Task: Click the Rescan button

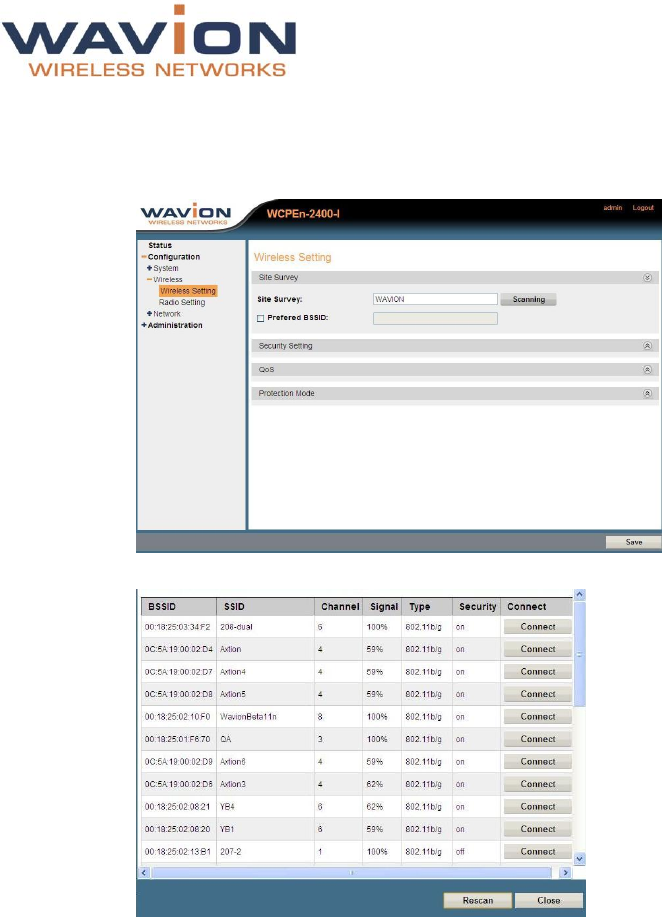Action: coord(478,901)
